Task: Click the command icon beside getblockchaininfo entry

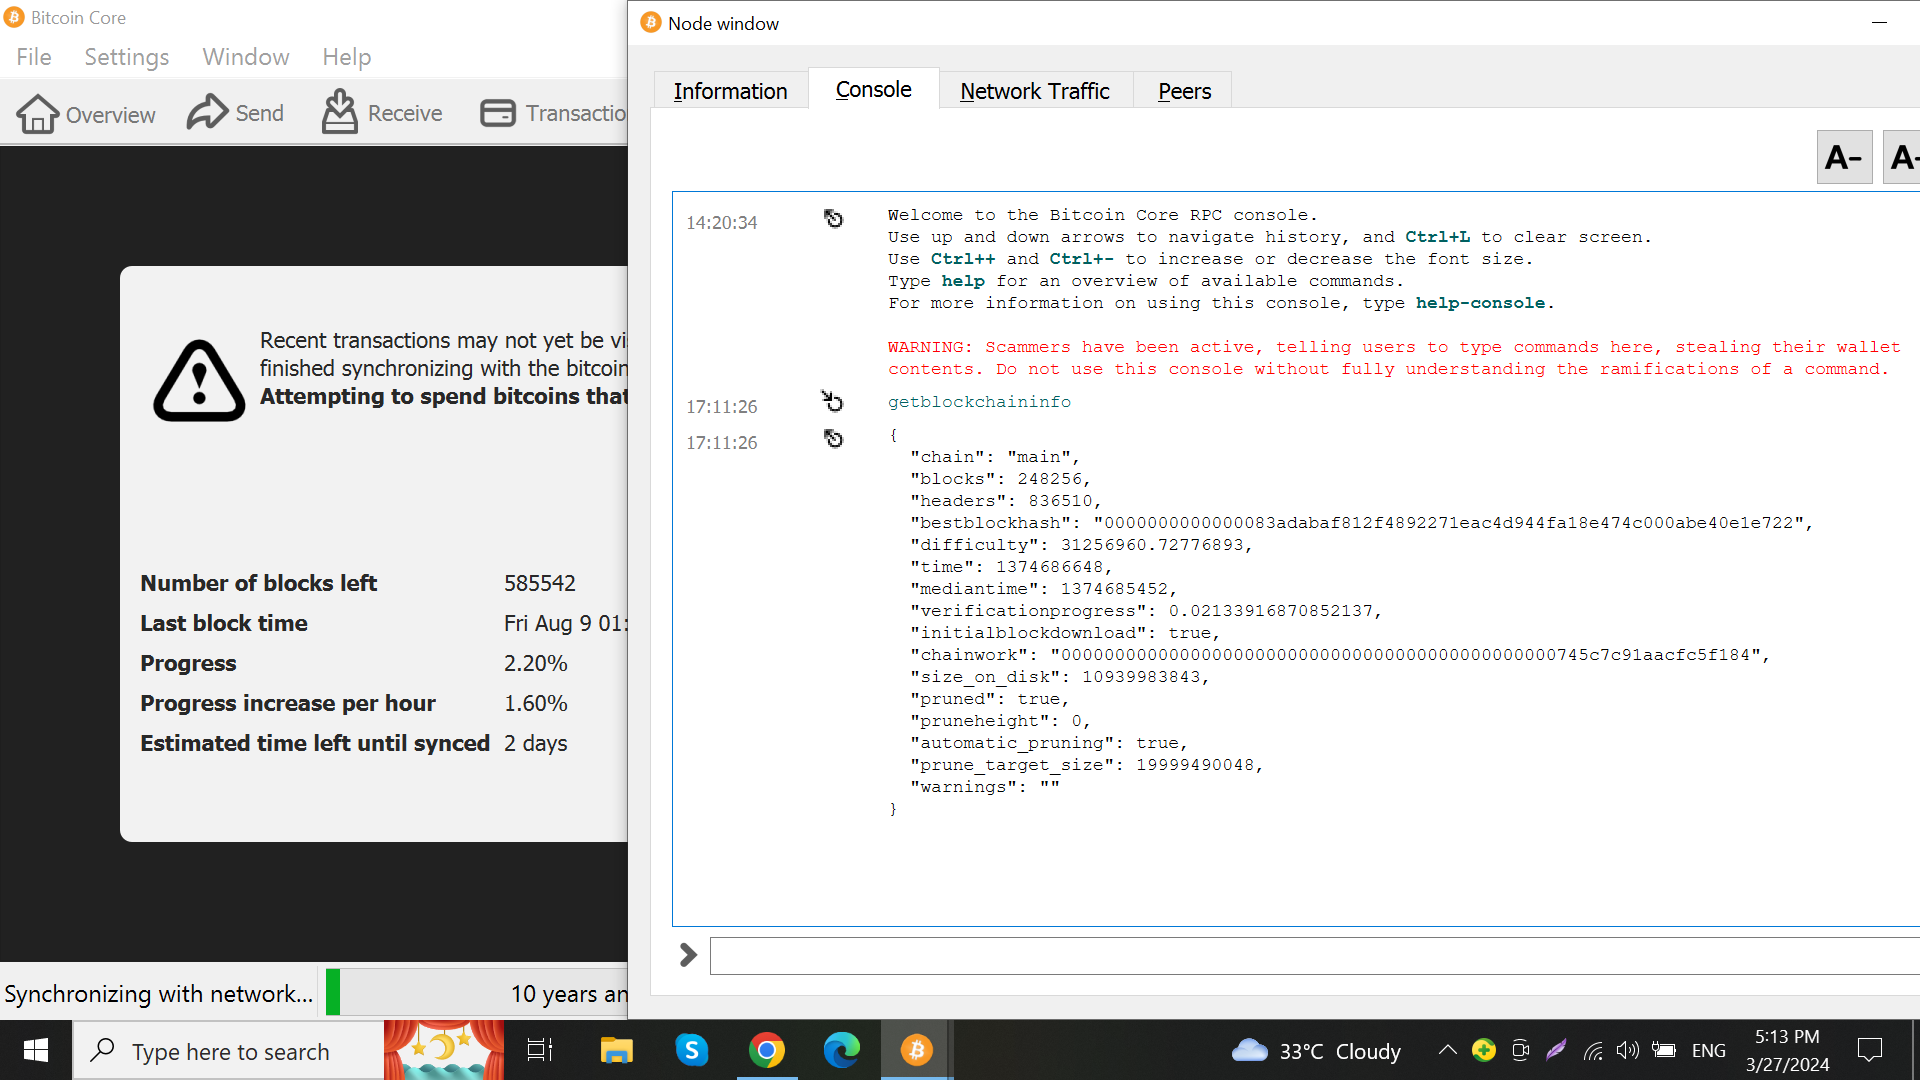Action: point(833,402)
